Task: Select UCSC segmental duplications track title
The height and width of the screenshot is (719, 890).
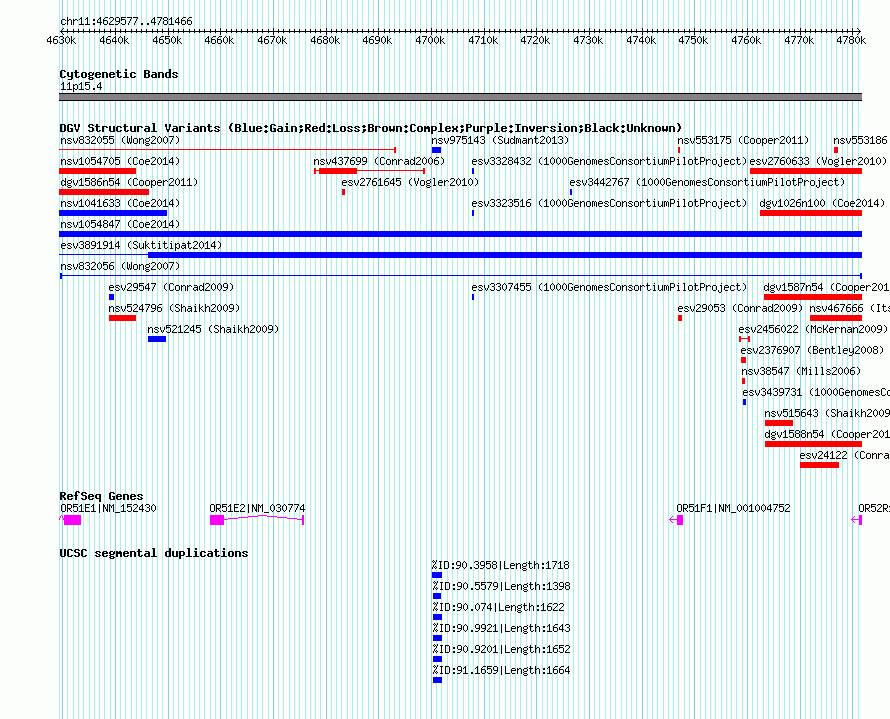Action: coord(154,553)
